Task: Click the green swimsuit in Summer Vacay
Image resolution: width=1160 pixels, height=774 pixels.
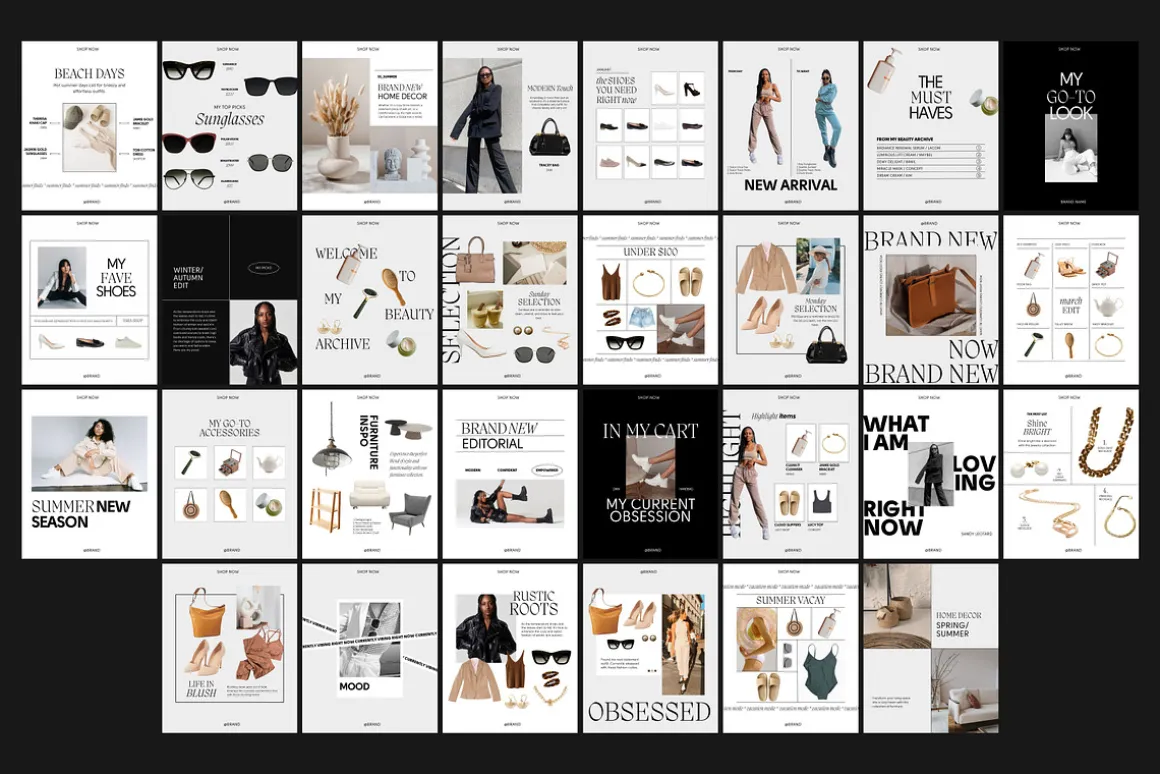Action: tap(822, 670)
